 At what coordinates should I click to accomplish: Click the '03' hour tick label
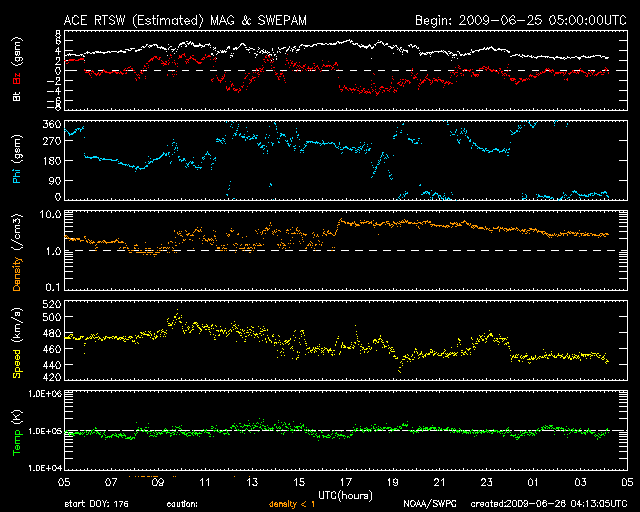coord(580,483)
